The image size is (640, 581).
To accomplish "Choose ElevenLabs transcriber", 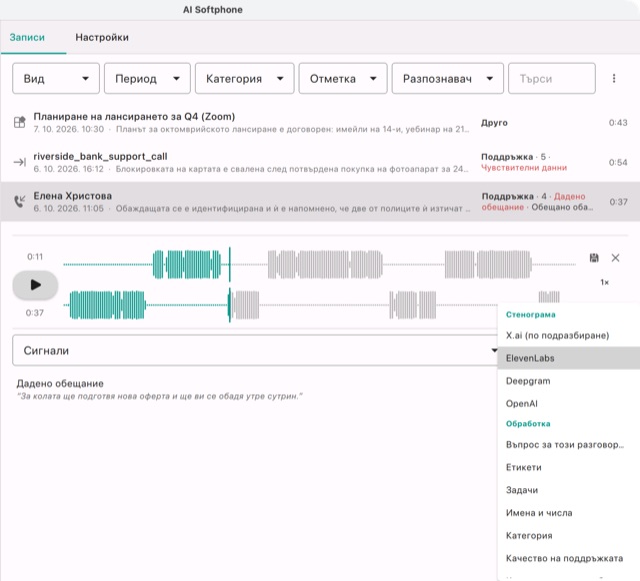I will coord(569,358).
